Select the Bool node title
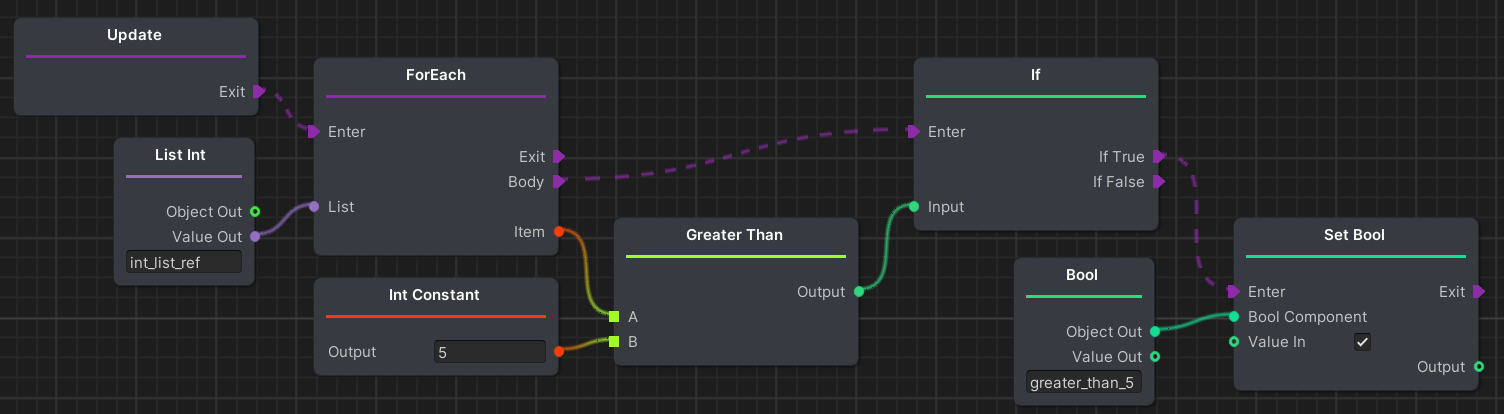The image size is (1504, 414). tap(1084, 275)
